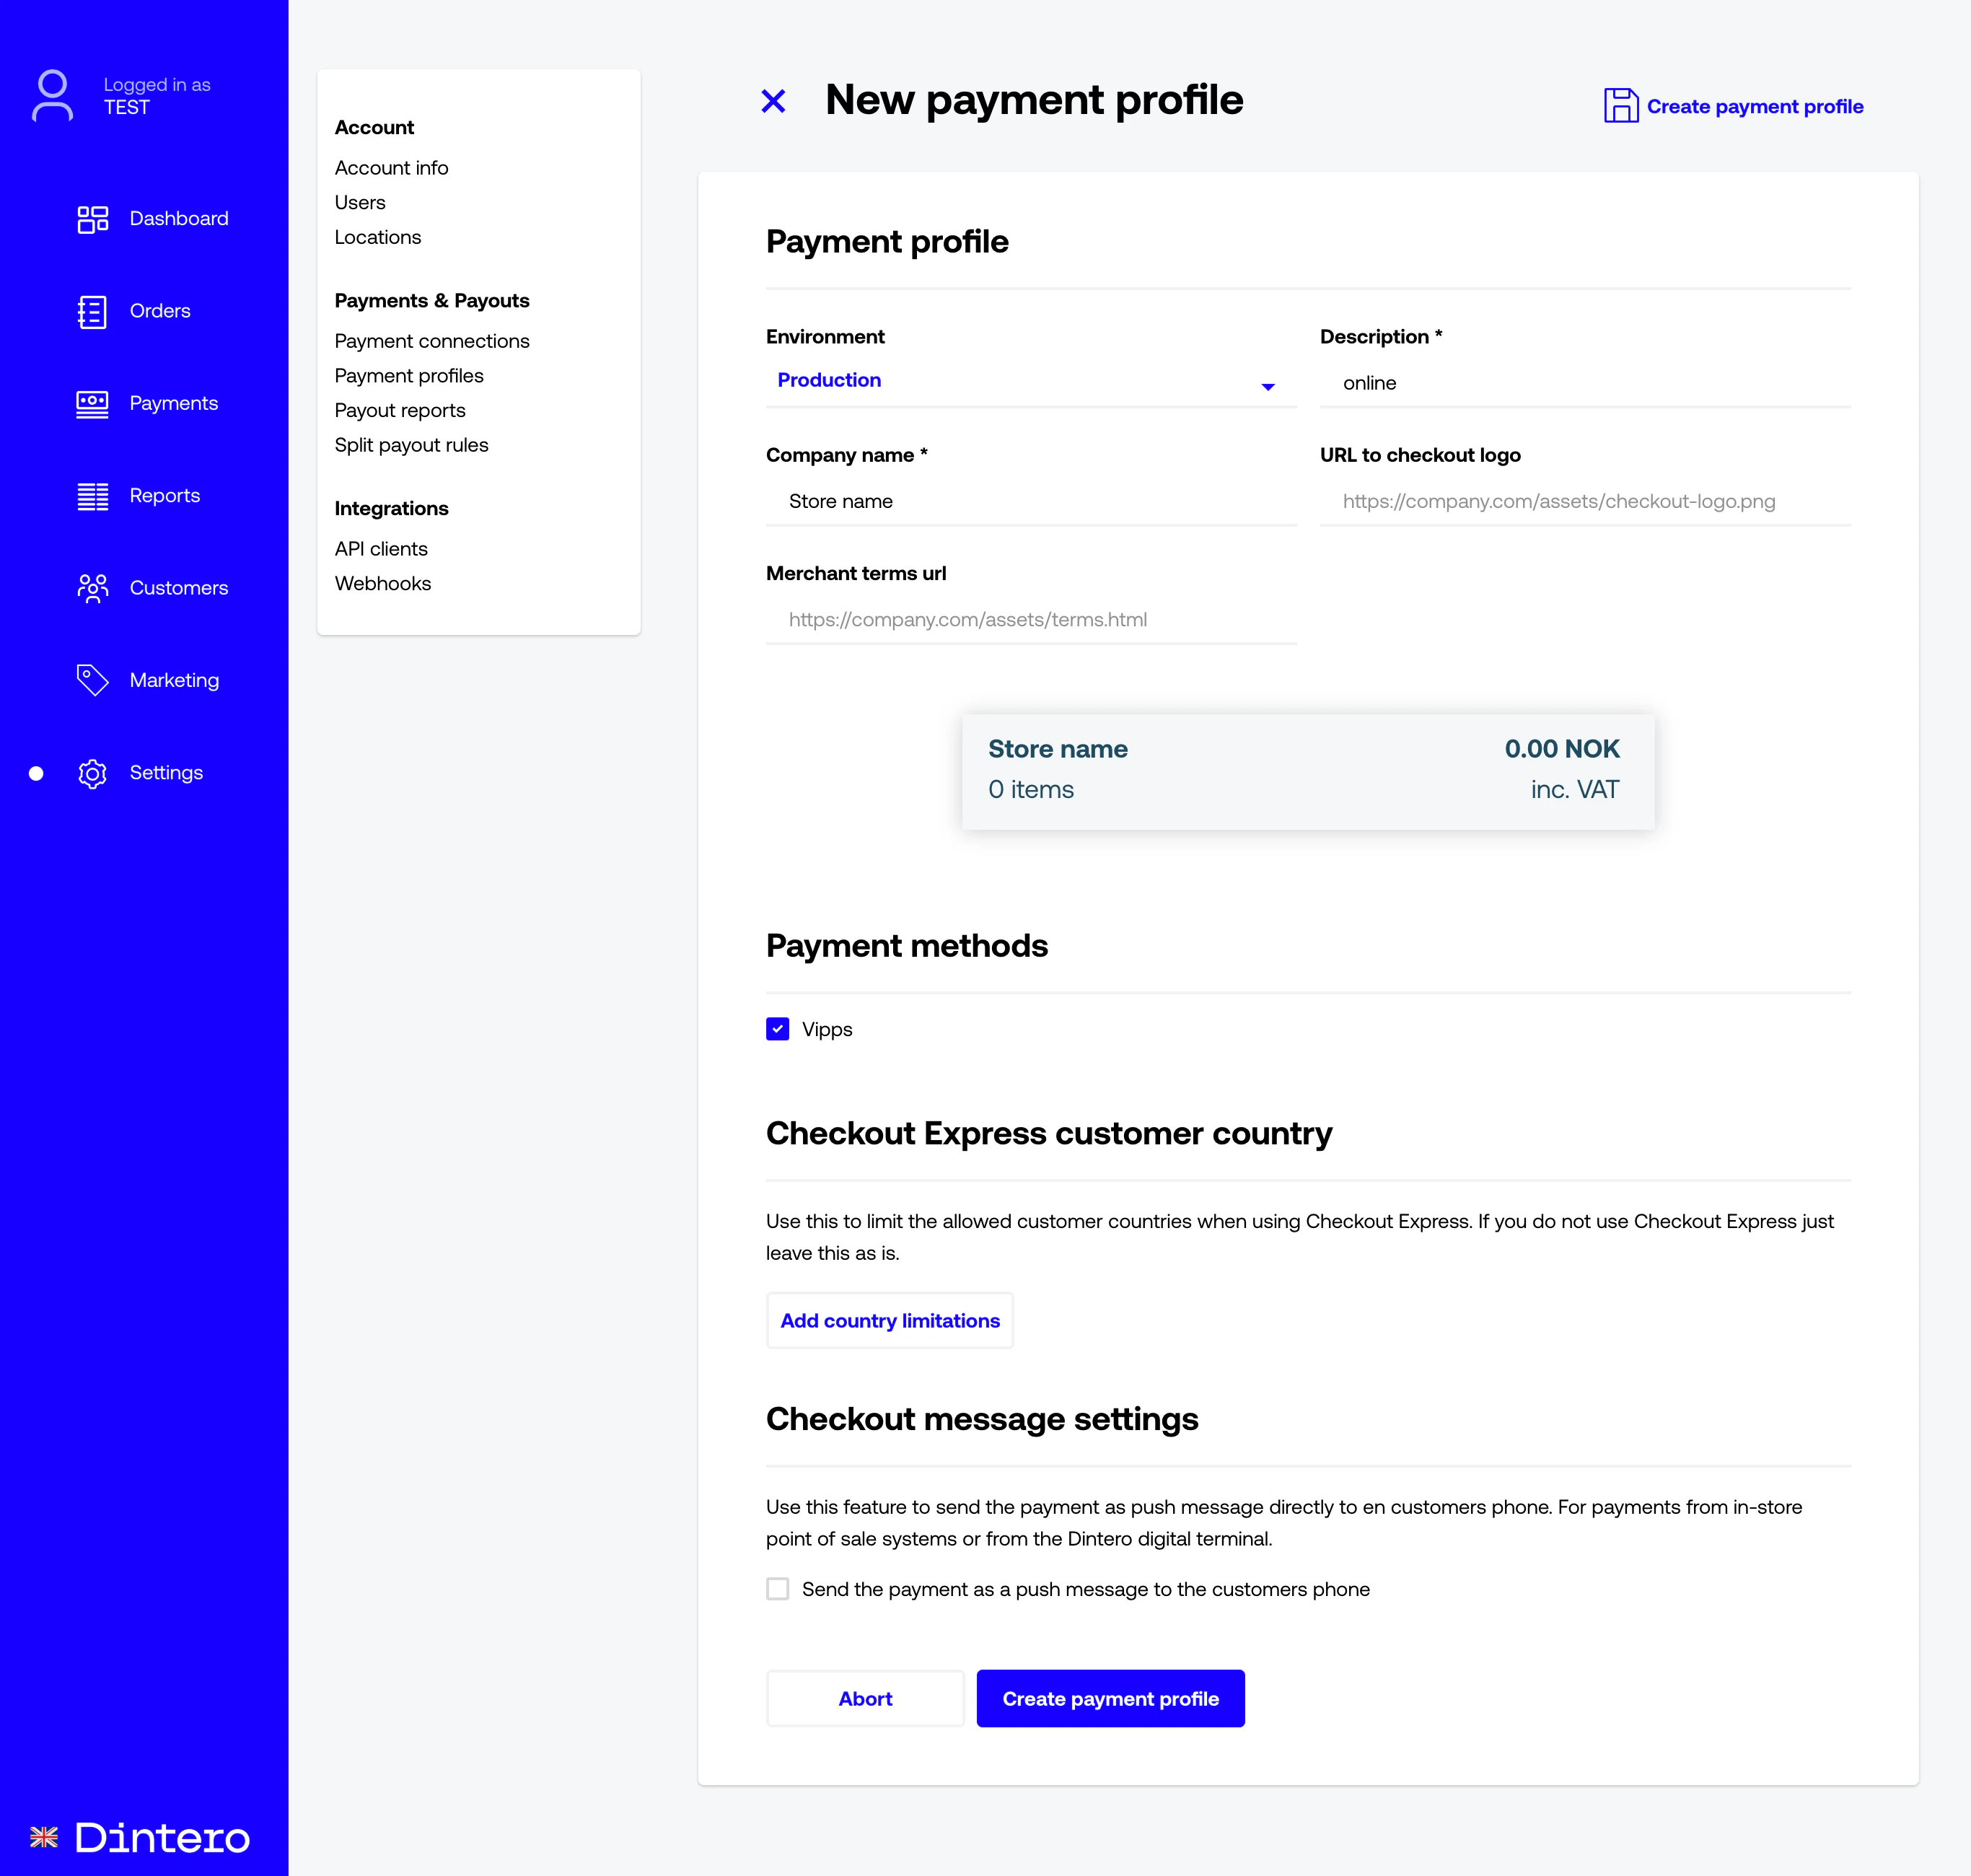Click the blue Create payment profile button

(1110, 1699)
